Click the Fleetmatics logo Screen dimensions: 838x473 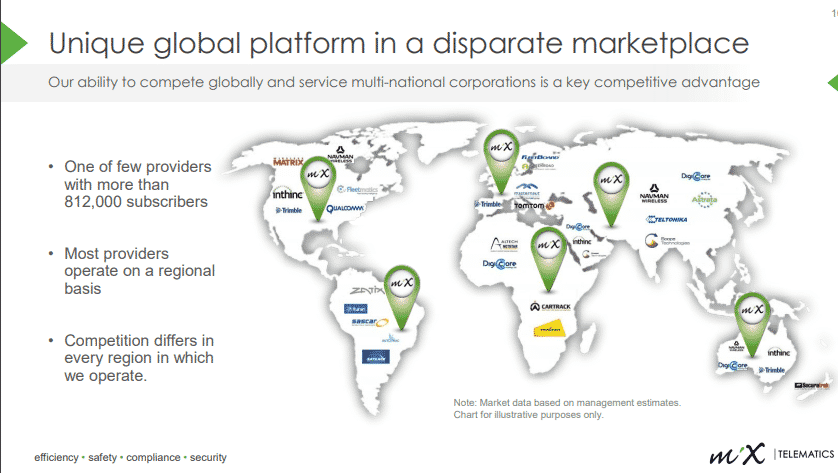click(357, 189)
